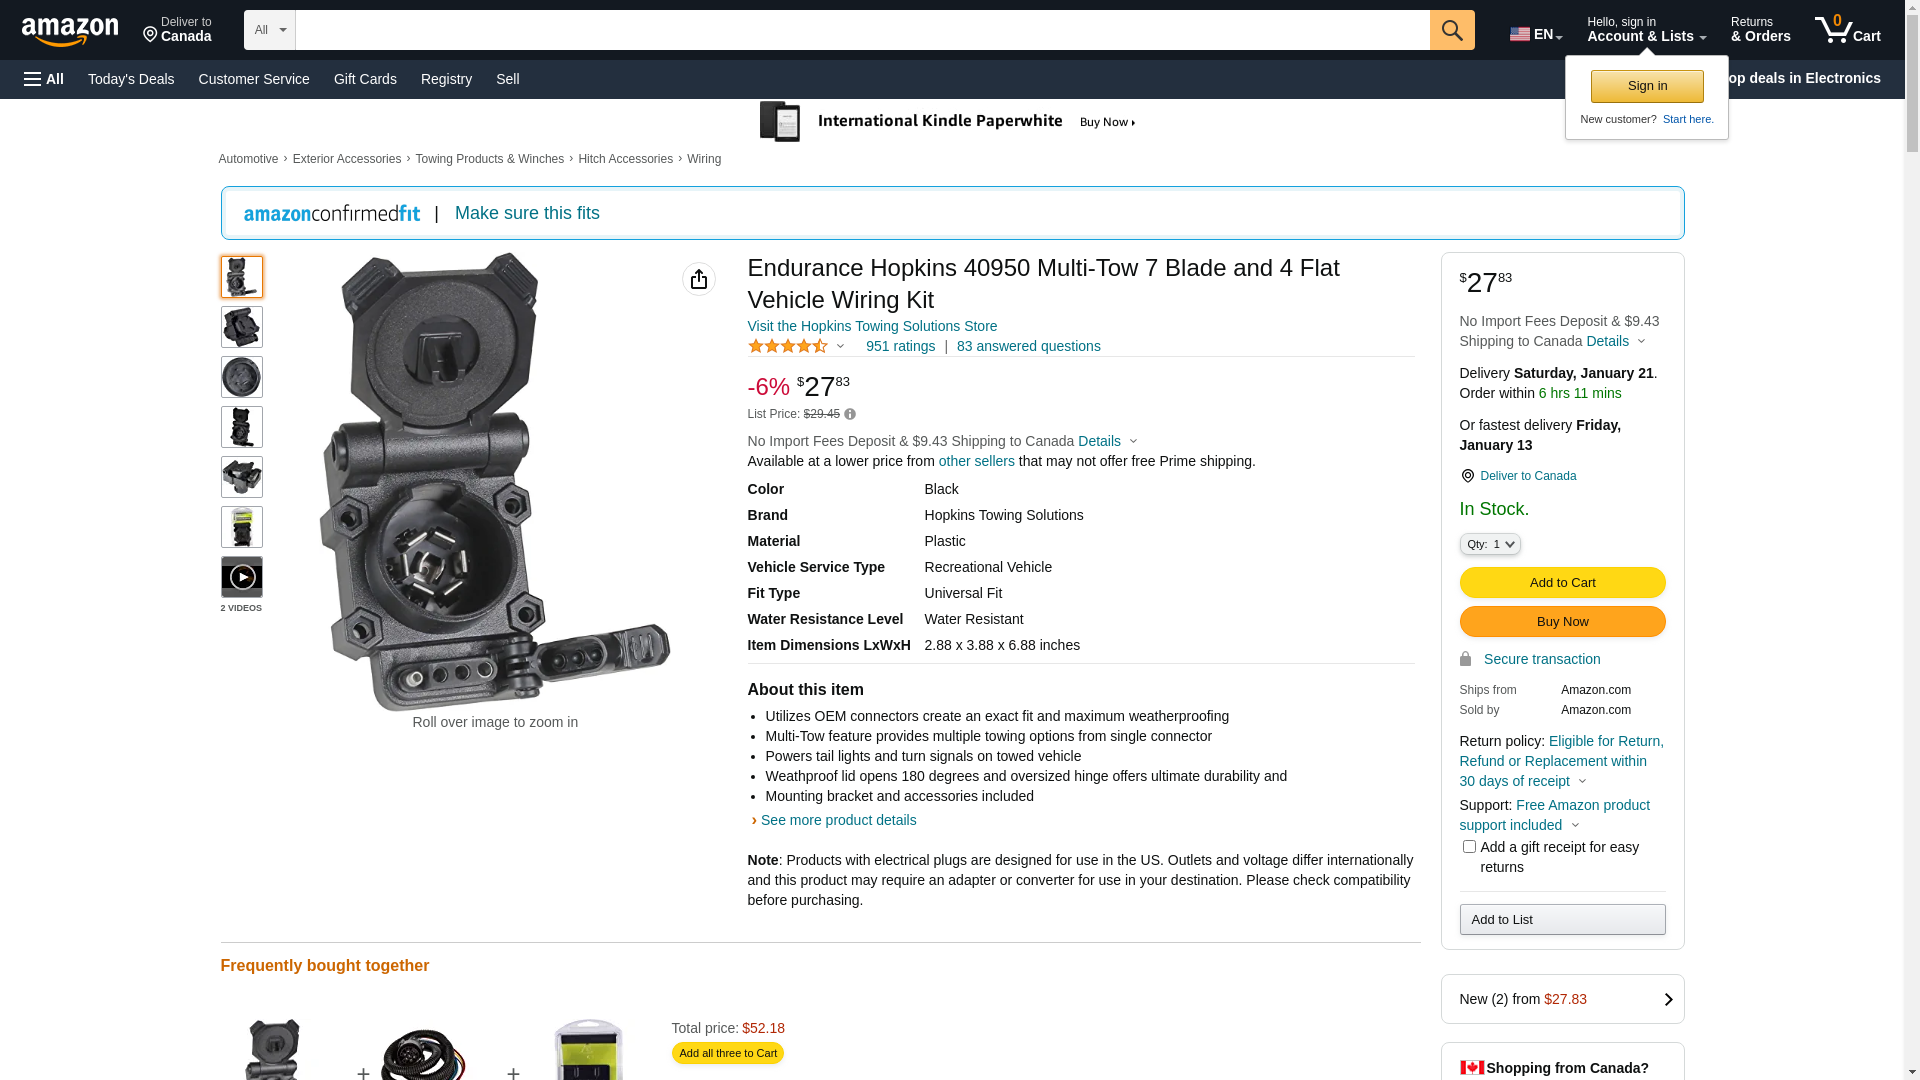
Task: Open the Qty quantity dropdown
Action: point(1490,544)
